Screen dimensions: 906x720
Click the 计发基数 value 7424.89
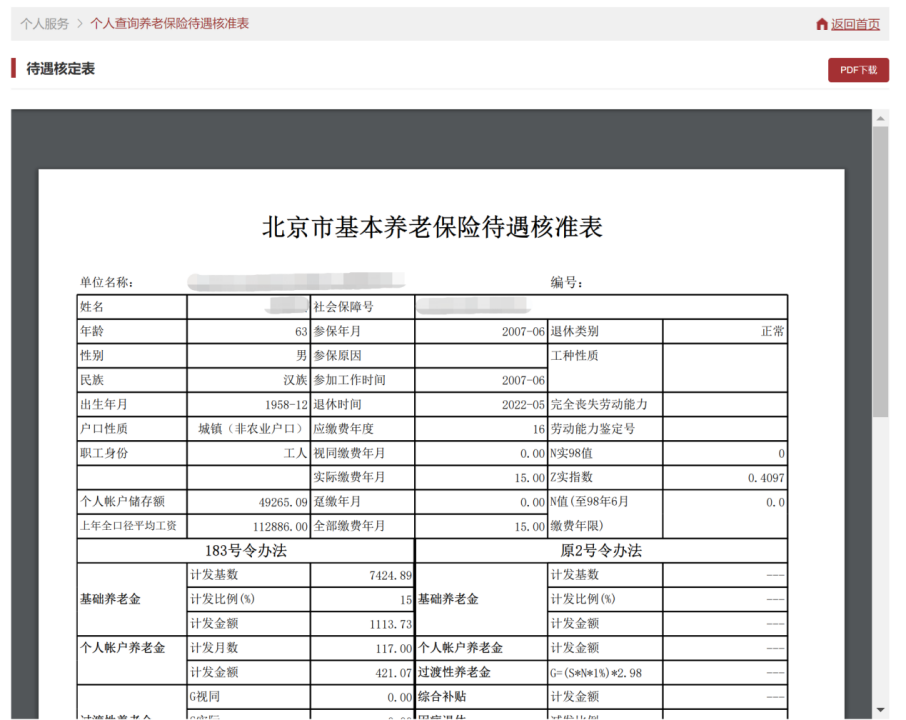pos(390,576)
